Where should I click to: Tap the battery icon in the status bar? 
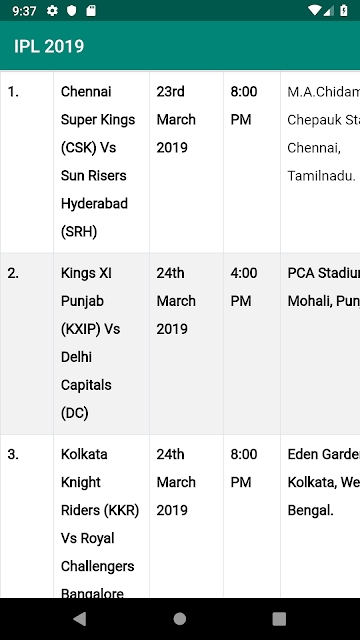pos(344,11)
